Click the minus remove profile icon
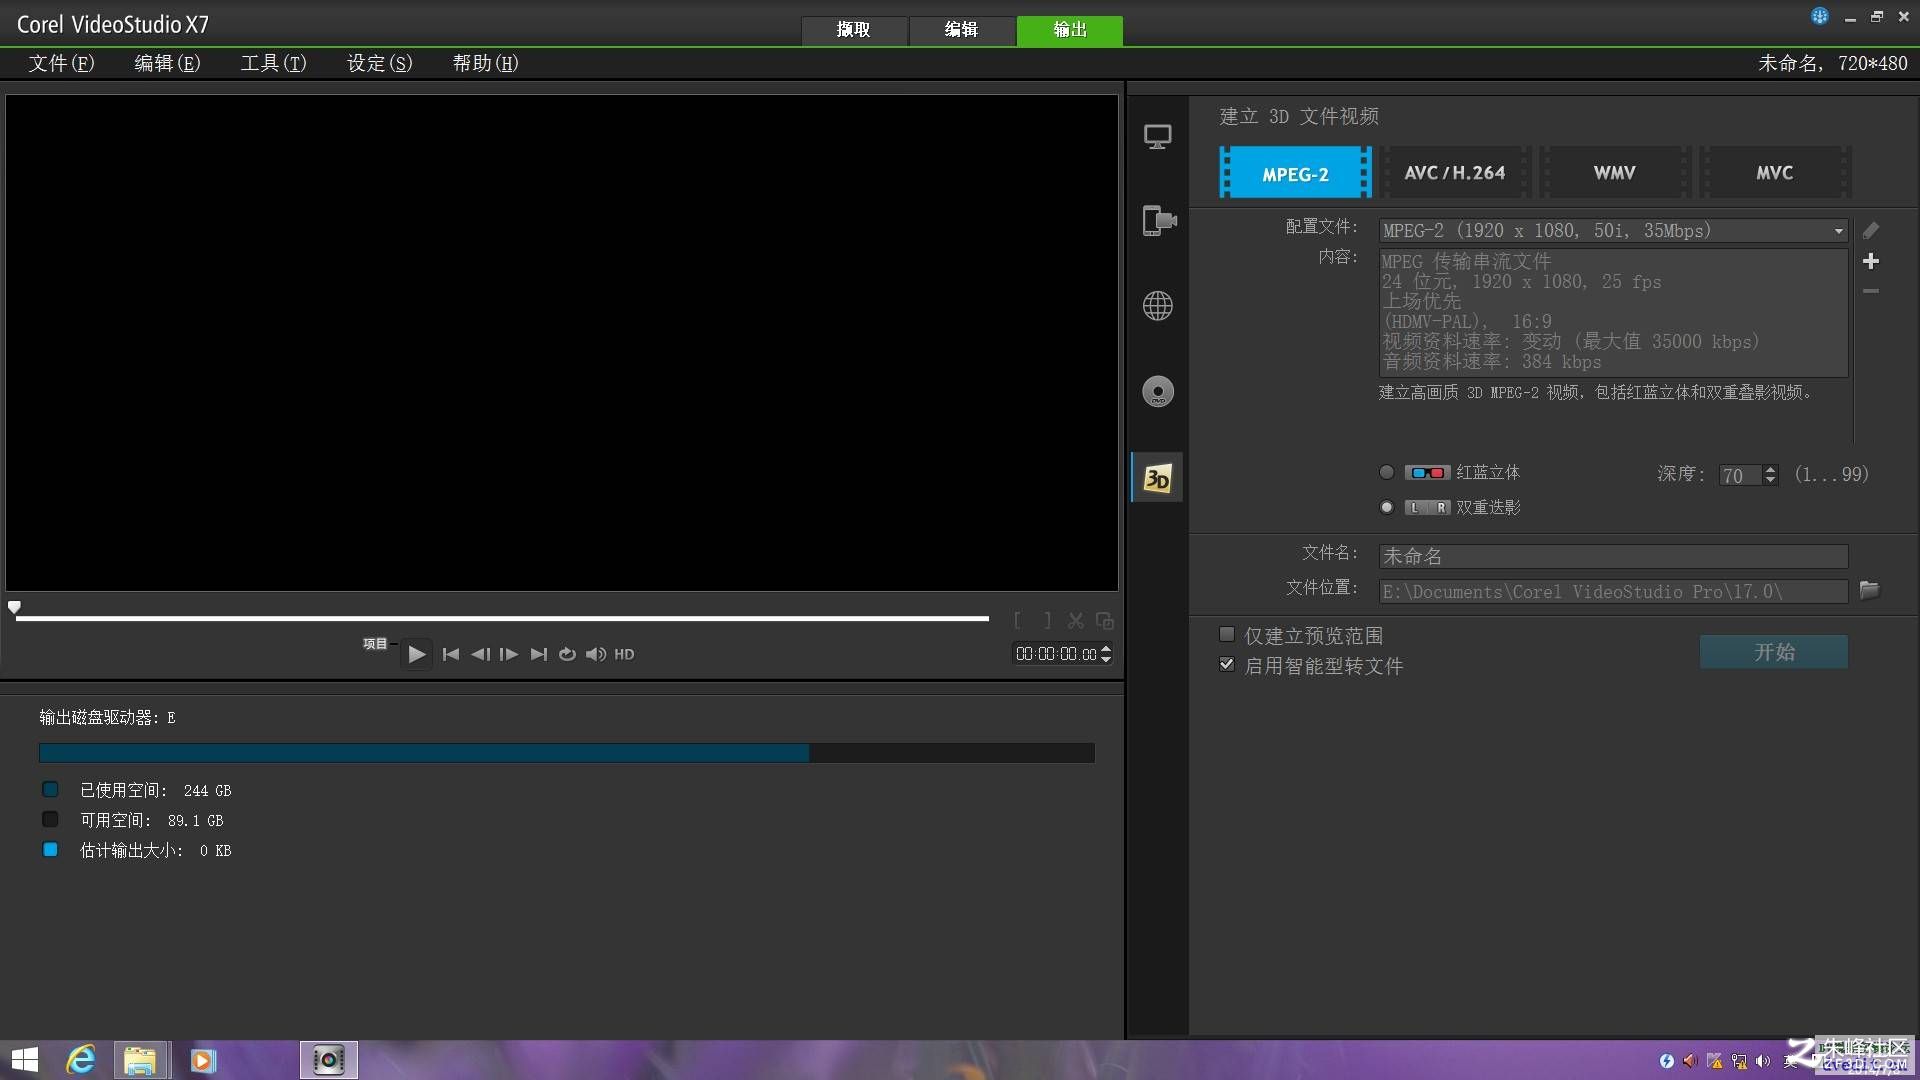This screenshot has width=1920, height=1080. (1870, 291)
